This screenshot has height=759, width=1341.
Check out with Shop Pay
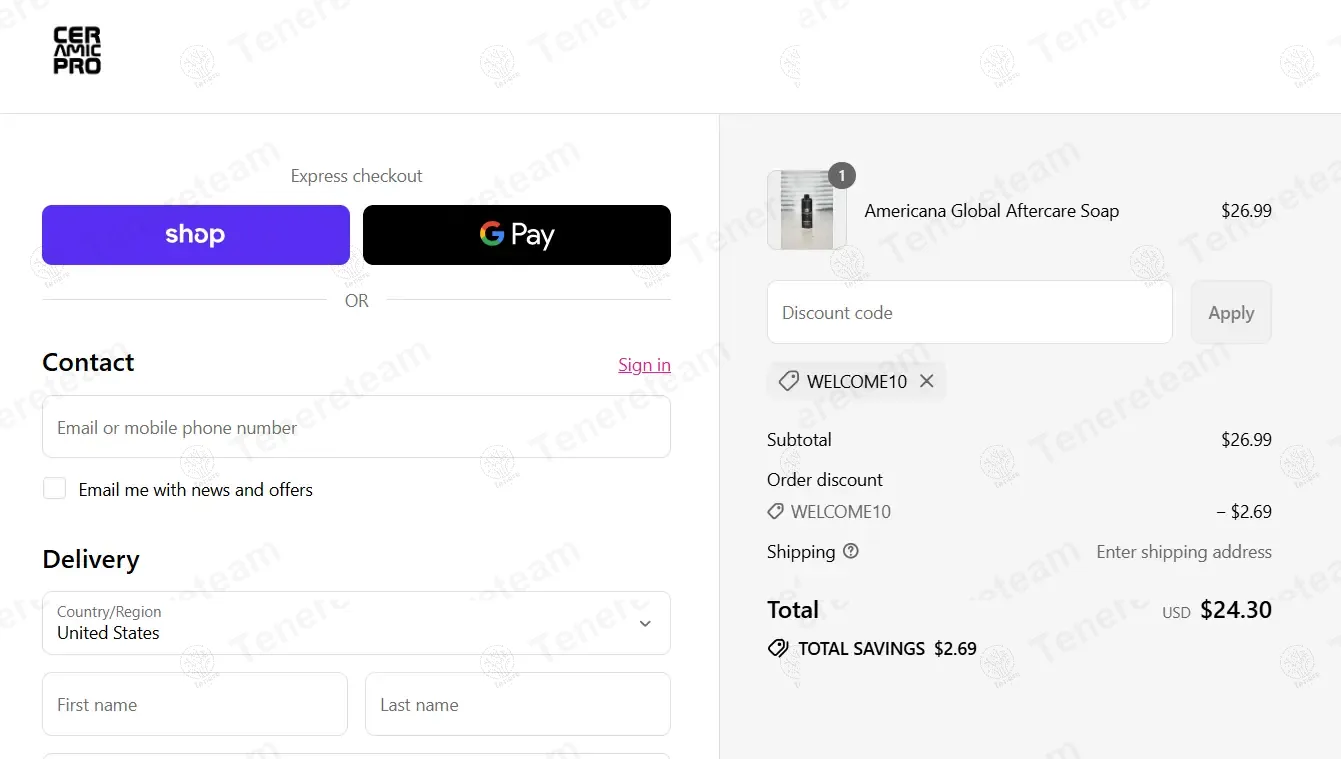[196, 235]
